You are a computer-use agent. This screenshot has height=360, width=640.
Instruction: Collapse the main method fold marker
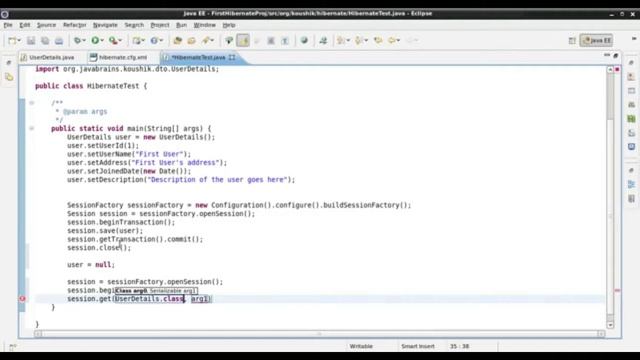click(x=31, y=129)
